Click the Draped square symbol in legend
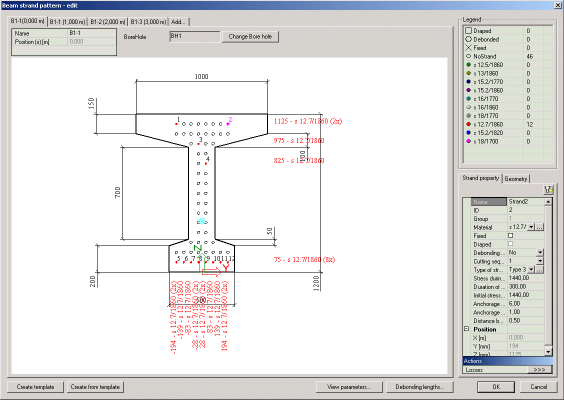The width and height of the screenshot is (564, 400). click(x=468, y=31)
